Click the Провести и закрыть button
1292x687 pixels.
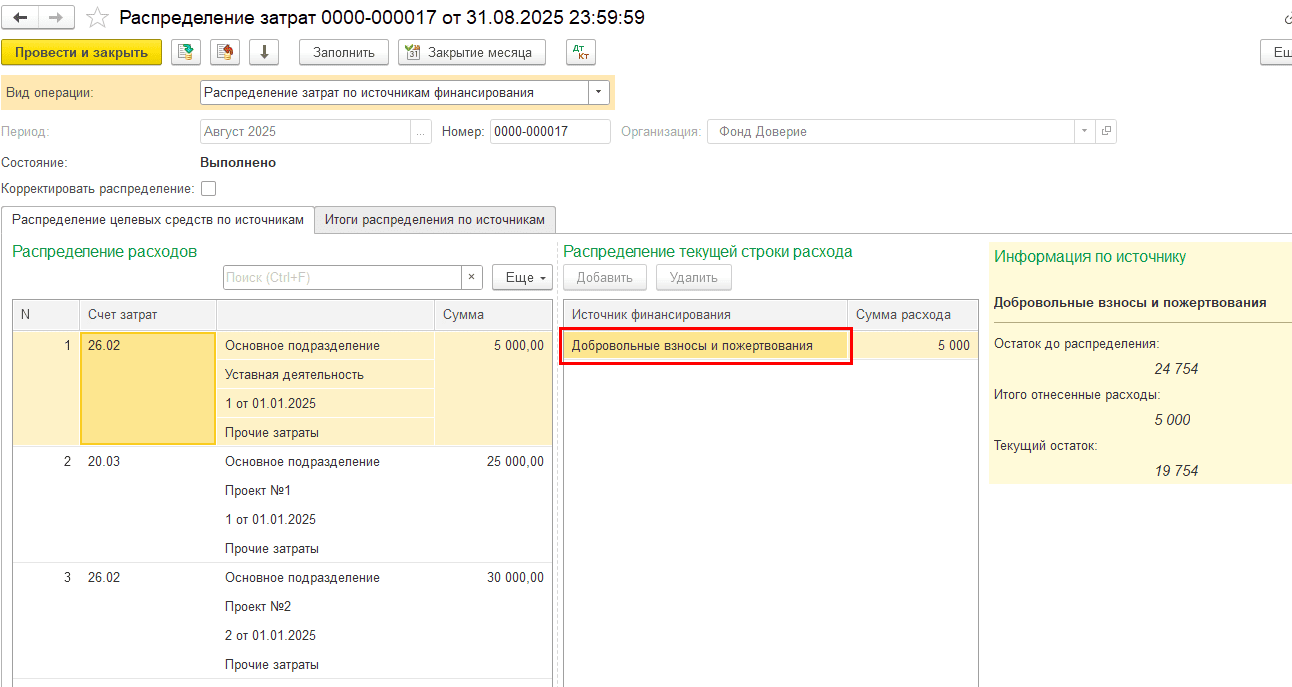[x=81, y=52]
